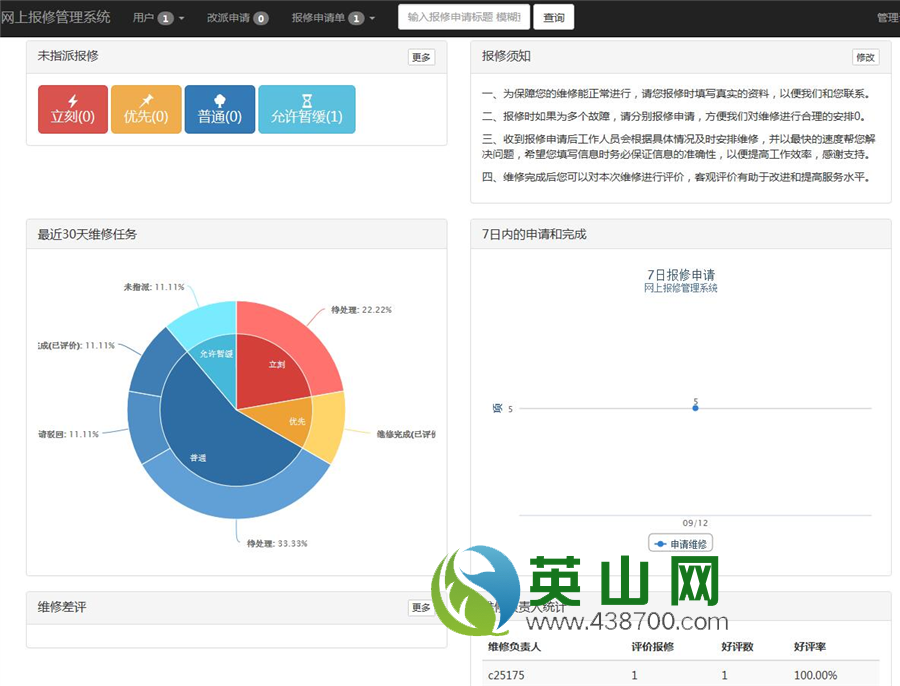Click the 立刻(0) red lightning button
This screenshot has width=900, height=686.
pyautogui.click(x=73, y=109)
